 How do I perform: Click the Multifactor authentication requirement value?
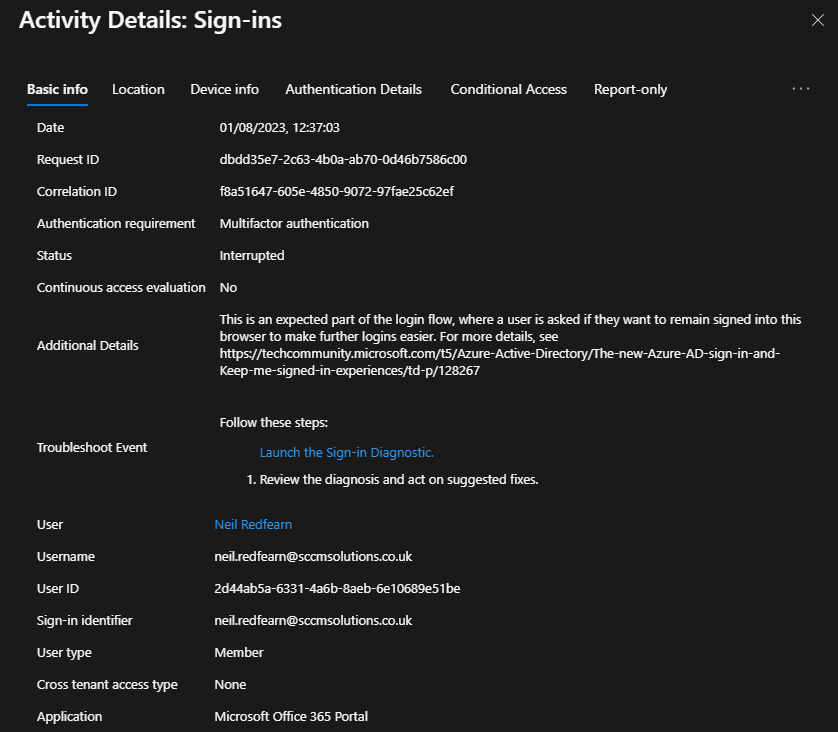pyautogui.click(x=294, y=223)
